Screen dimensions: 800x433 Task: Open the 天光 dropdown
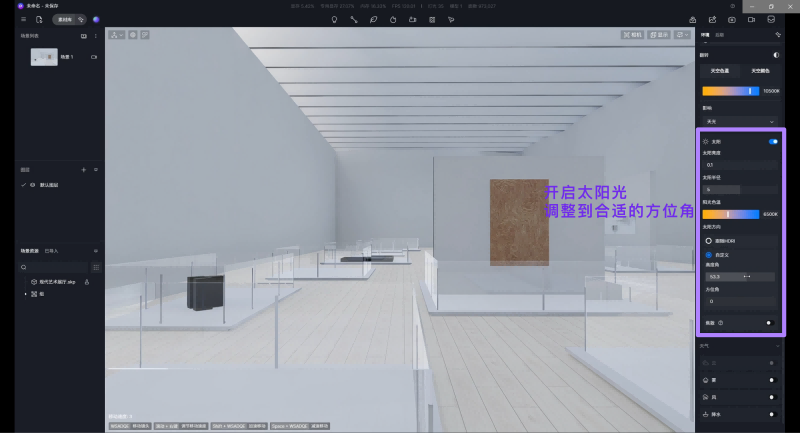pyautogui.click(x=740, y=121)
